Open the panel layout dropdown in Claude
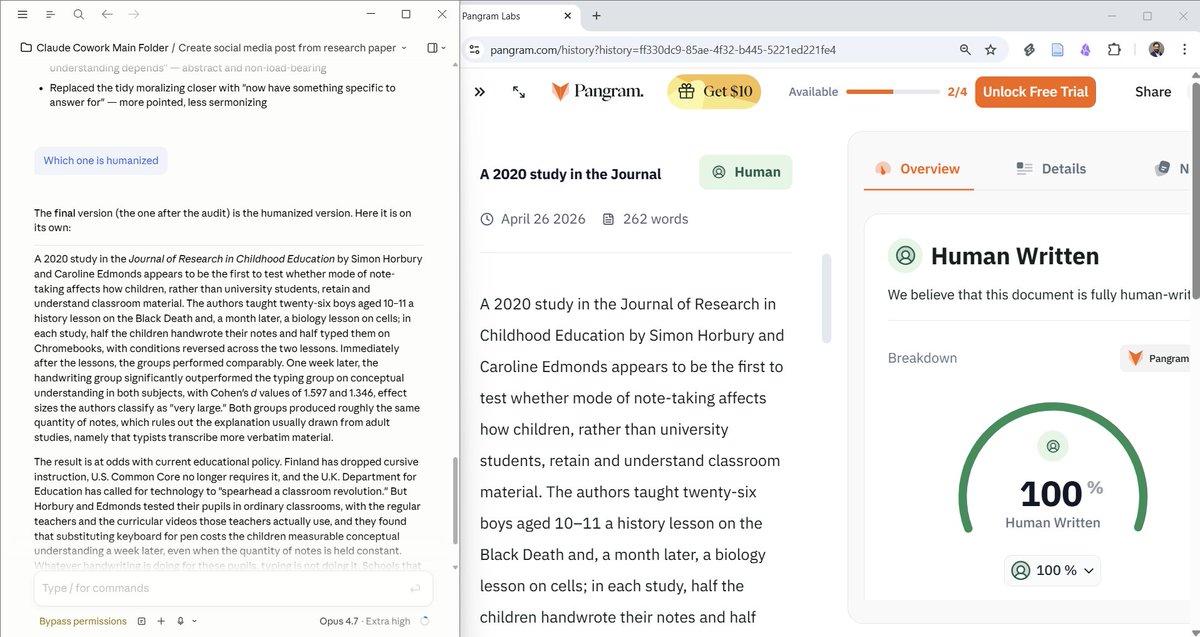The width and height of the screenshot is (1200, 637). (x=437, y=48)
